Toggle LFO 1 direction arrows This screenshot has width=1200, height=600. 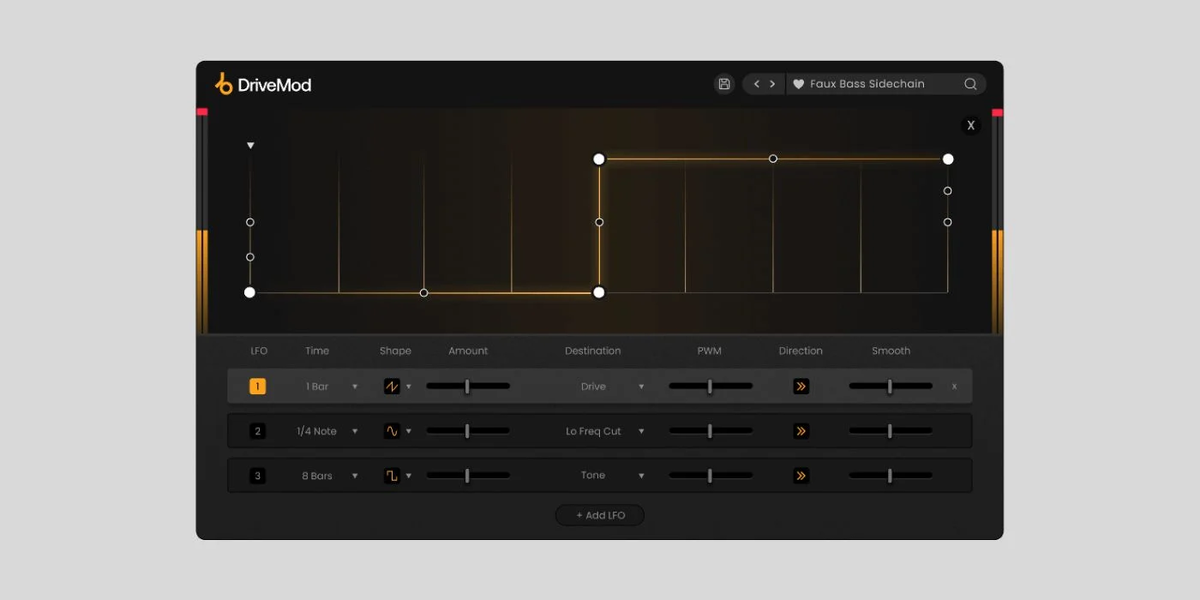tap(801, 386)
